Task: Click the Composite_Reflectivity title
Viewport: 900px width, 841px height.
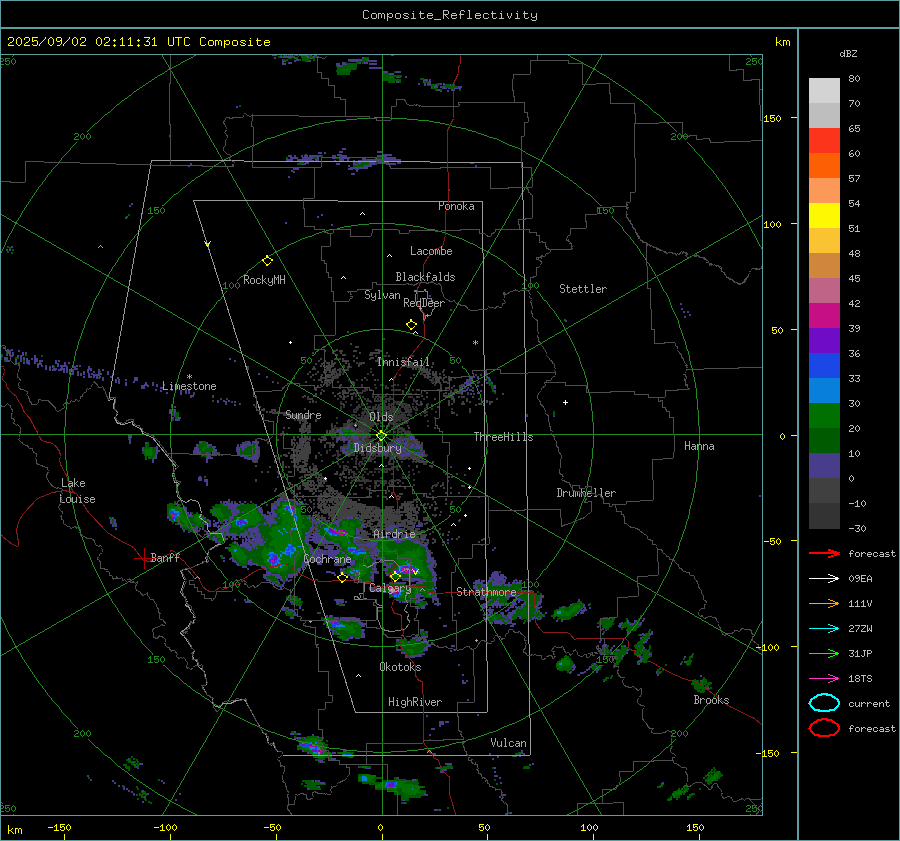Action: click(x=450, y=15)
